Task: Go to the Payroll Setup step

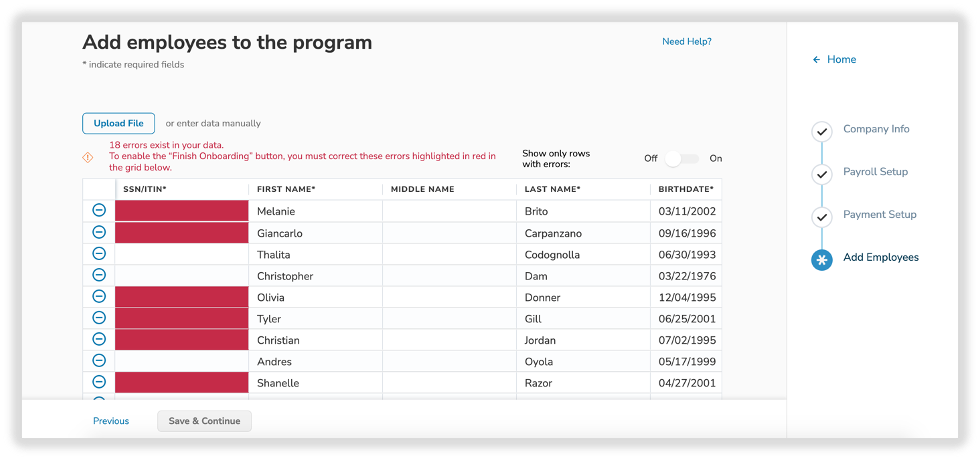Action: (875, 172)
